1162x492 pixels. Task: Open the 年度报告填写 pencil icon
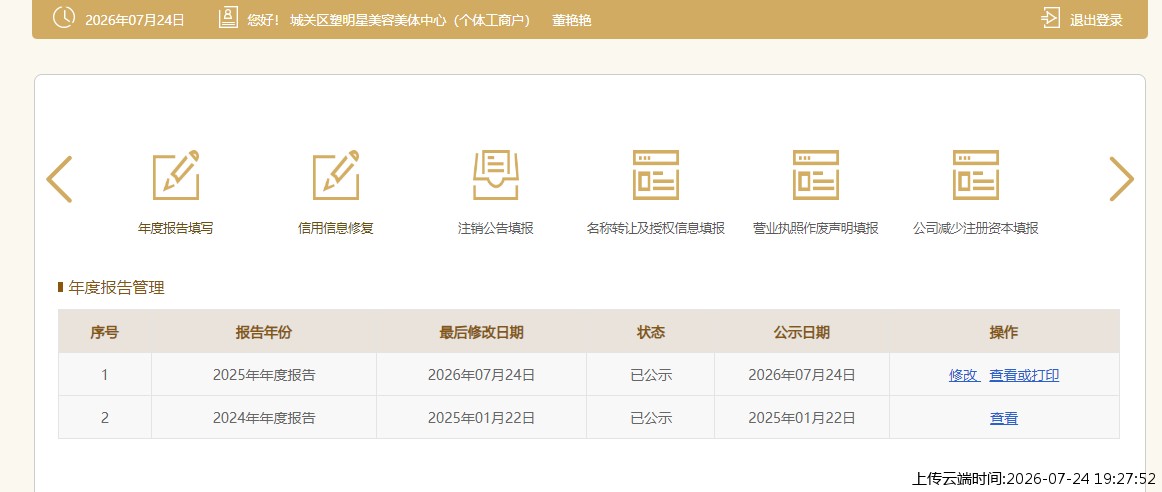pos(176,175)
